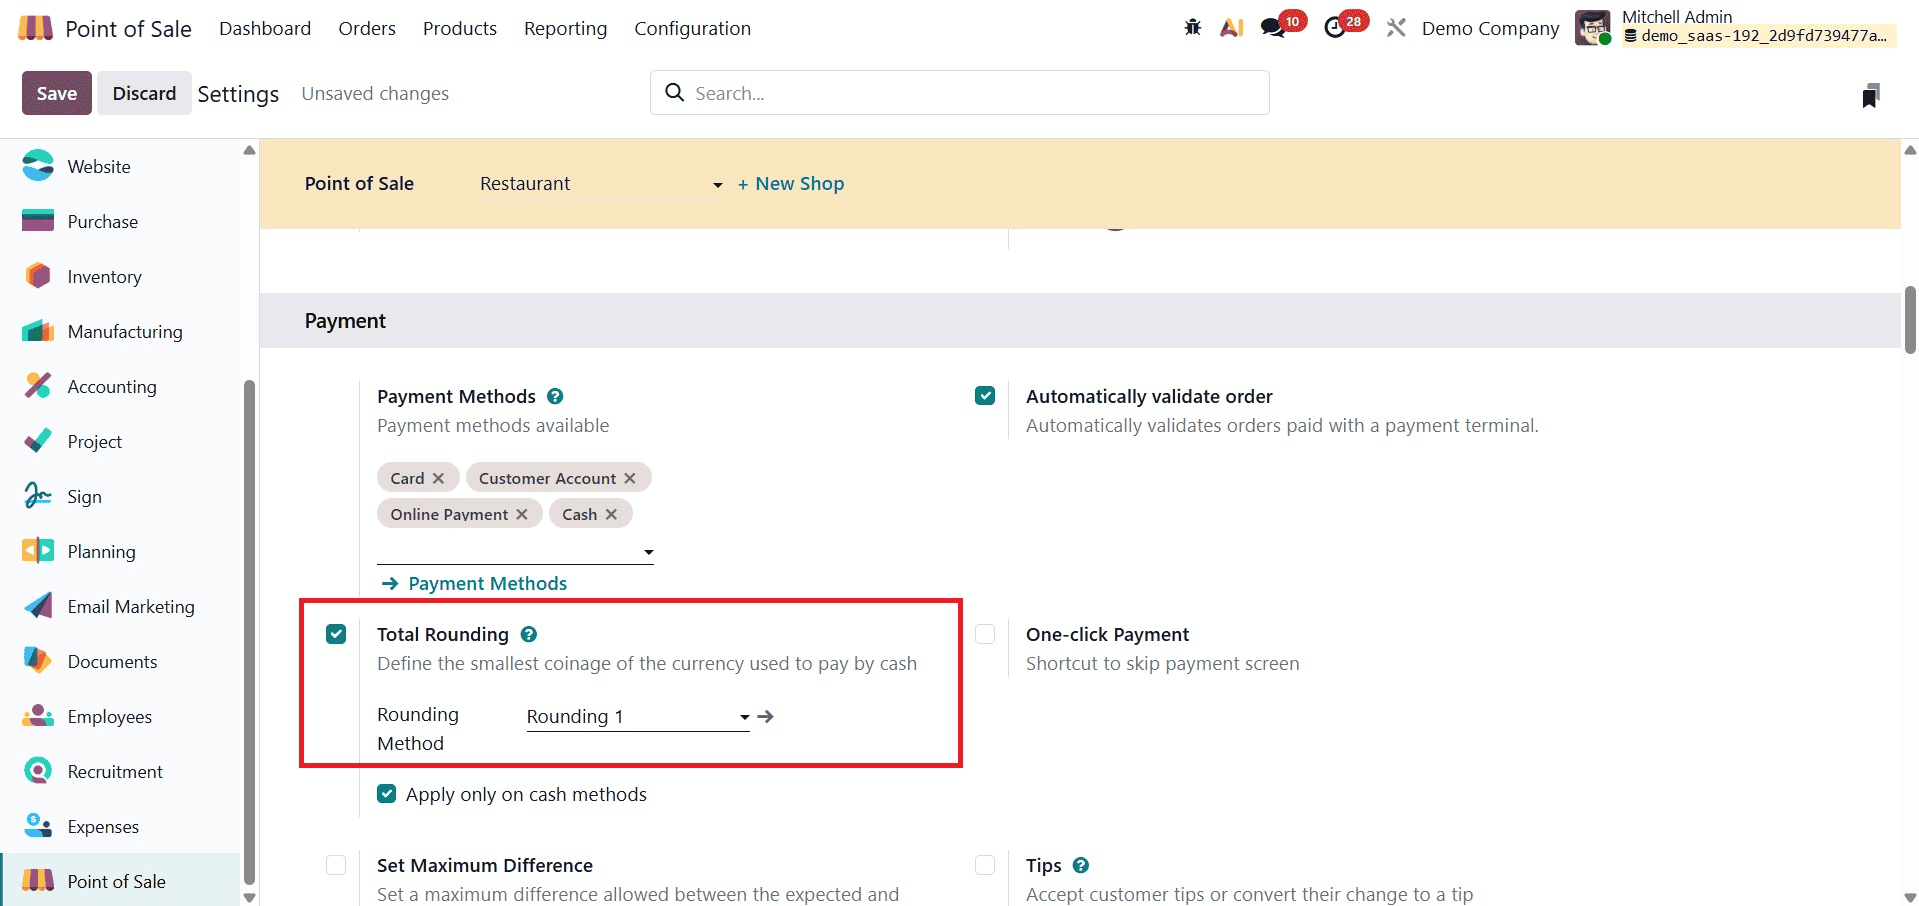The height and width of the screenshot is (906, 1919).
Task: Click the Save button
Action: tap(56, 93)
